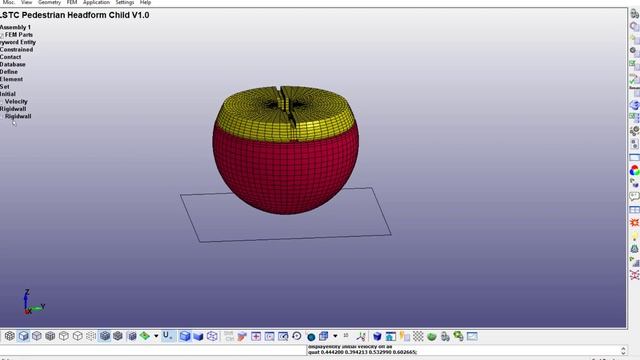Click the purple wireframe cube icon

(212, 336)
